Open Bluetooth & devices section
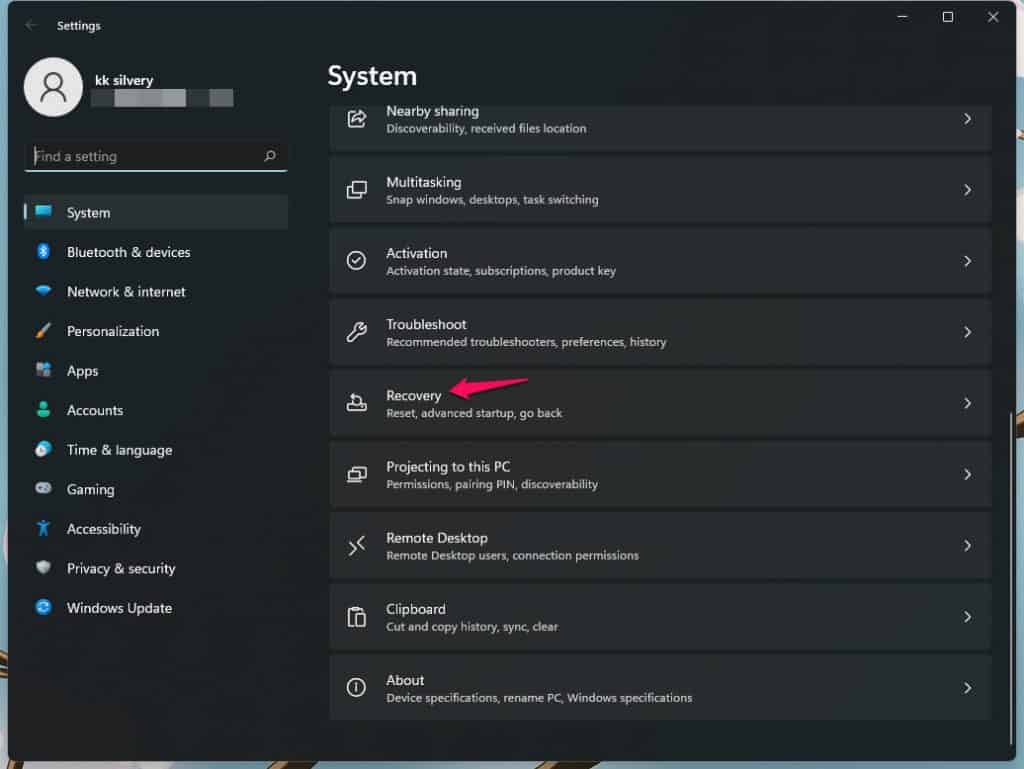1024x769 pixels. (x=129, y=252)
